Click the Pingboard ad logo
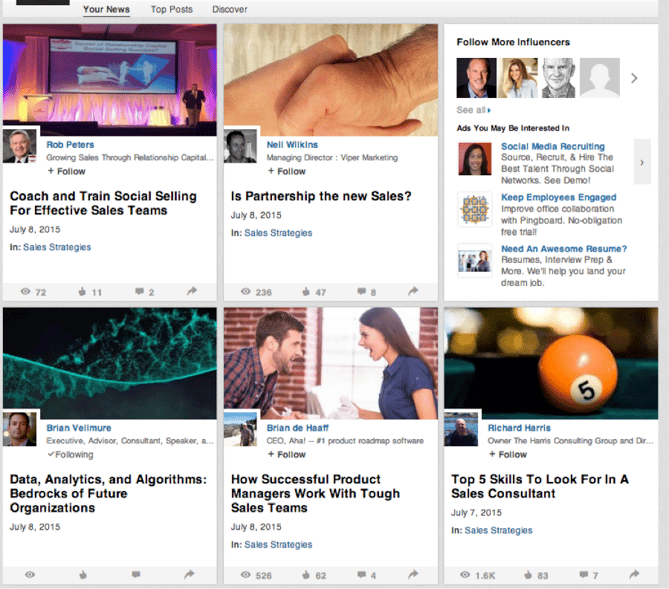Viewport: 669px width, 589px height. (x=474, y=209)
